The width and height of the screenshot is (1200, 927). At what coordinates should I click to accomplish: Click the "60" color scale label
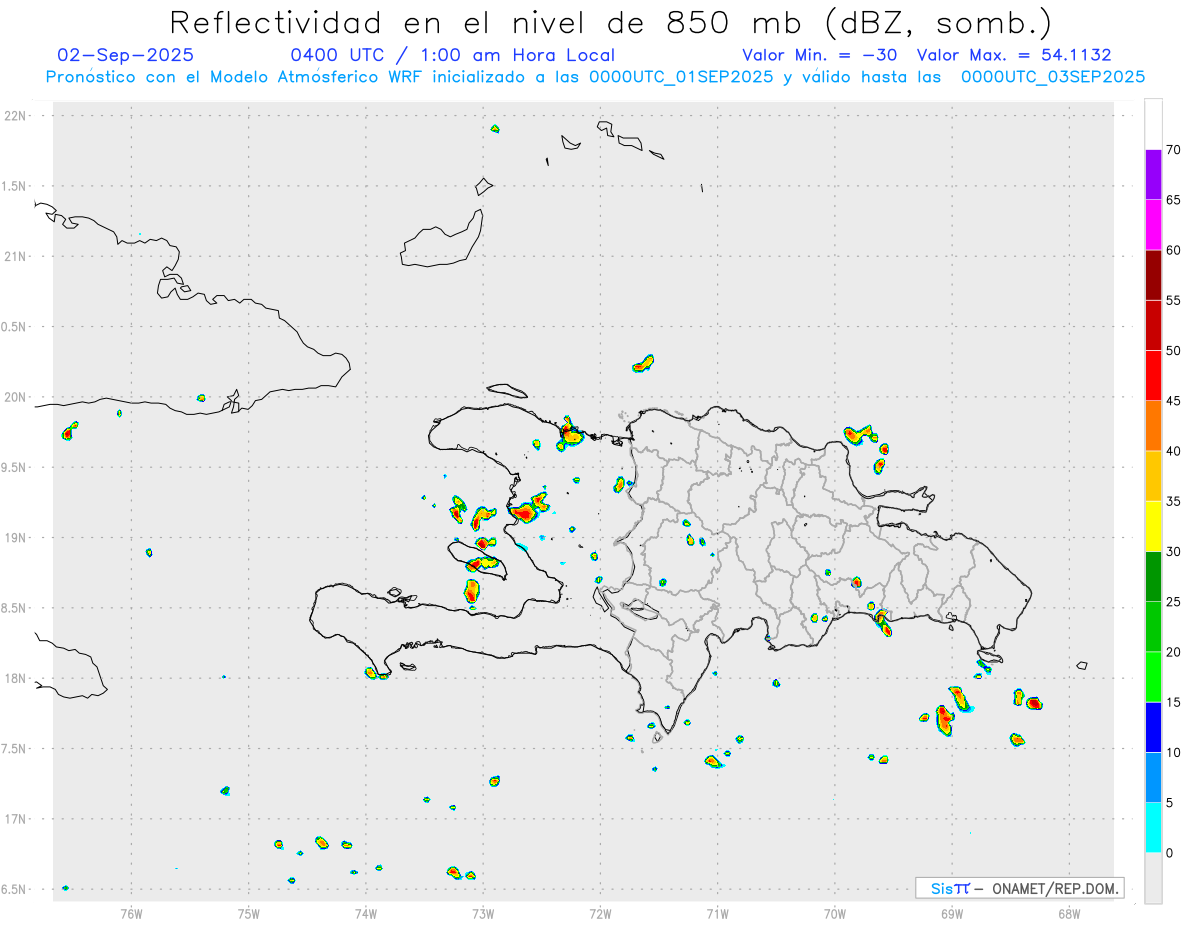click(1173, 250)
